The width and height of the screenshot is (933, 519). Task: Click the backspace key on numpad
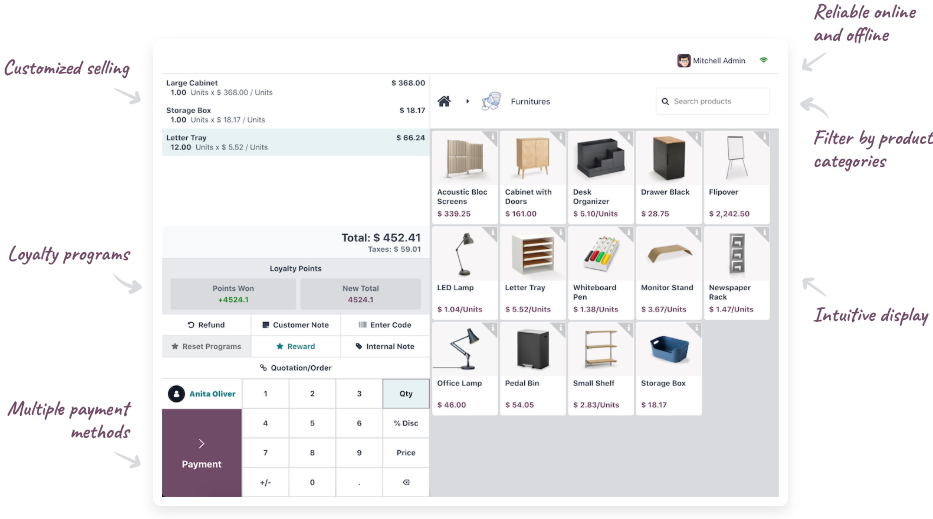(x=405, y=482)
